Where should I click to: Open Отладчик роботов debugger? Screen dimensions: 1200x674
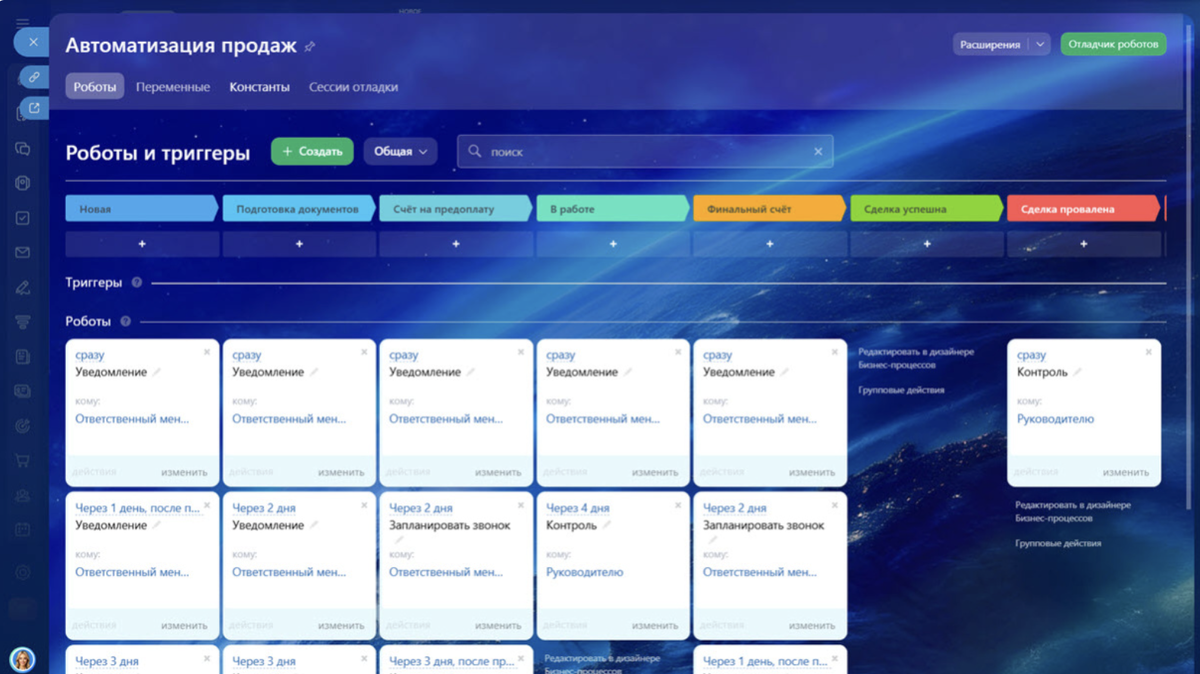(x=1113, y=44)
